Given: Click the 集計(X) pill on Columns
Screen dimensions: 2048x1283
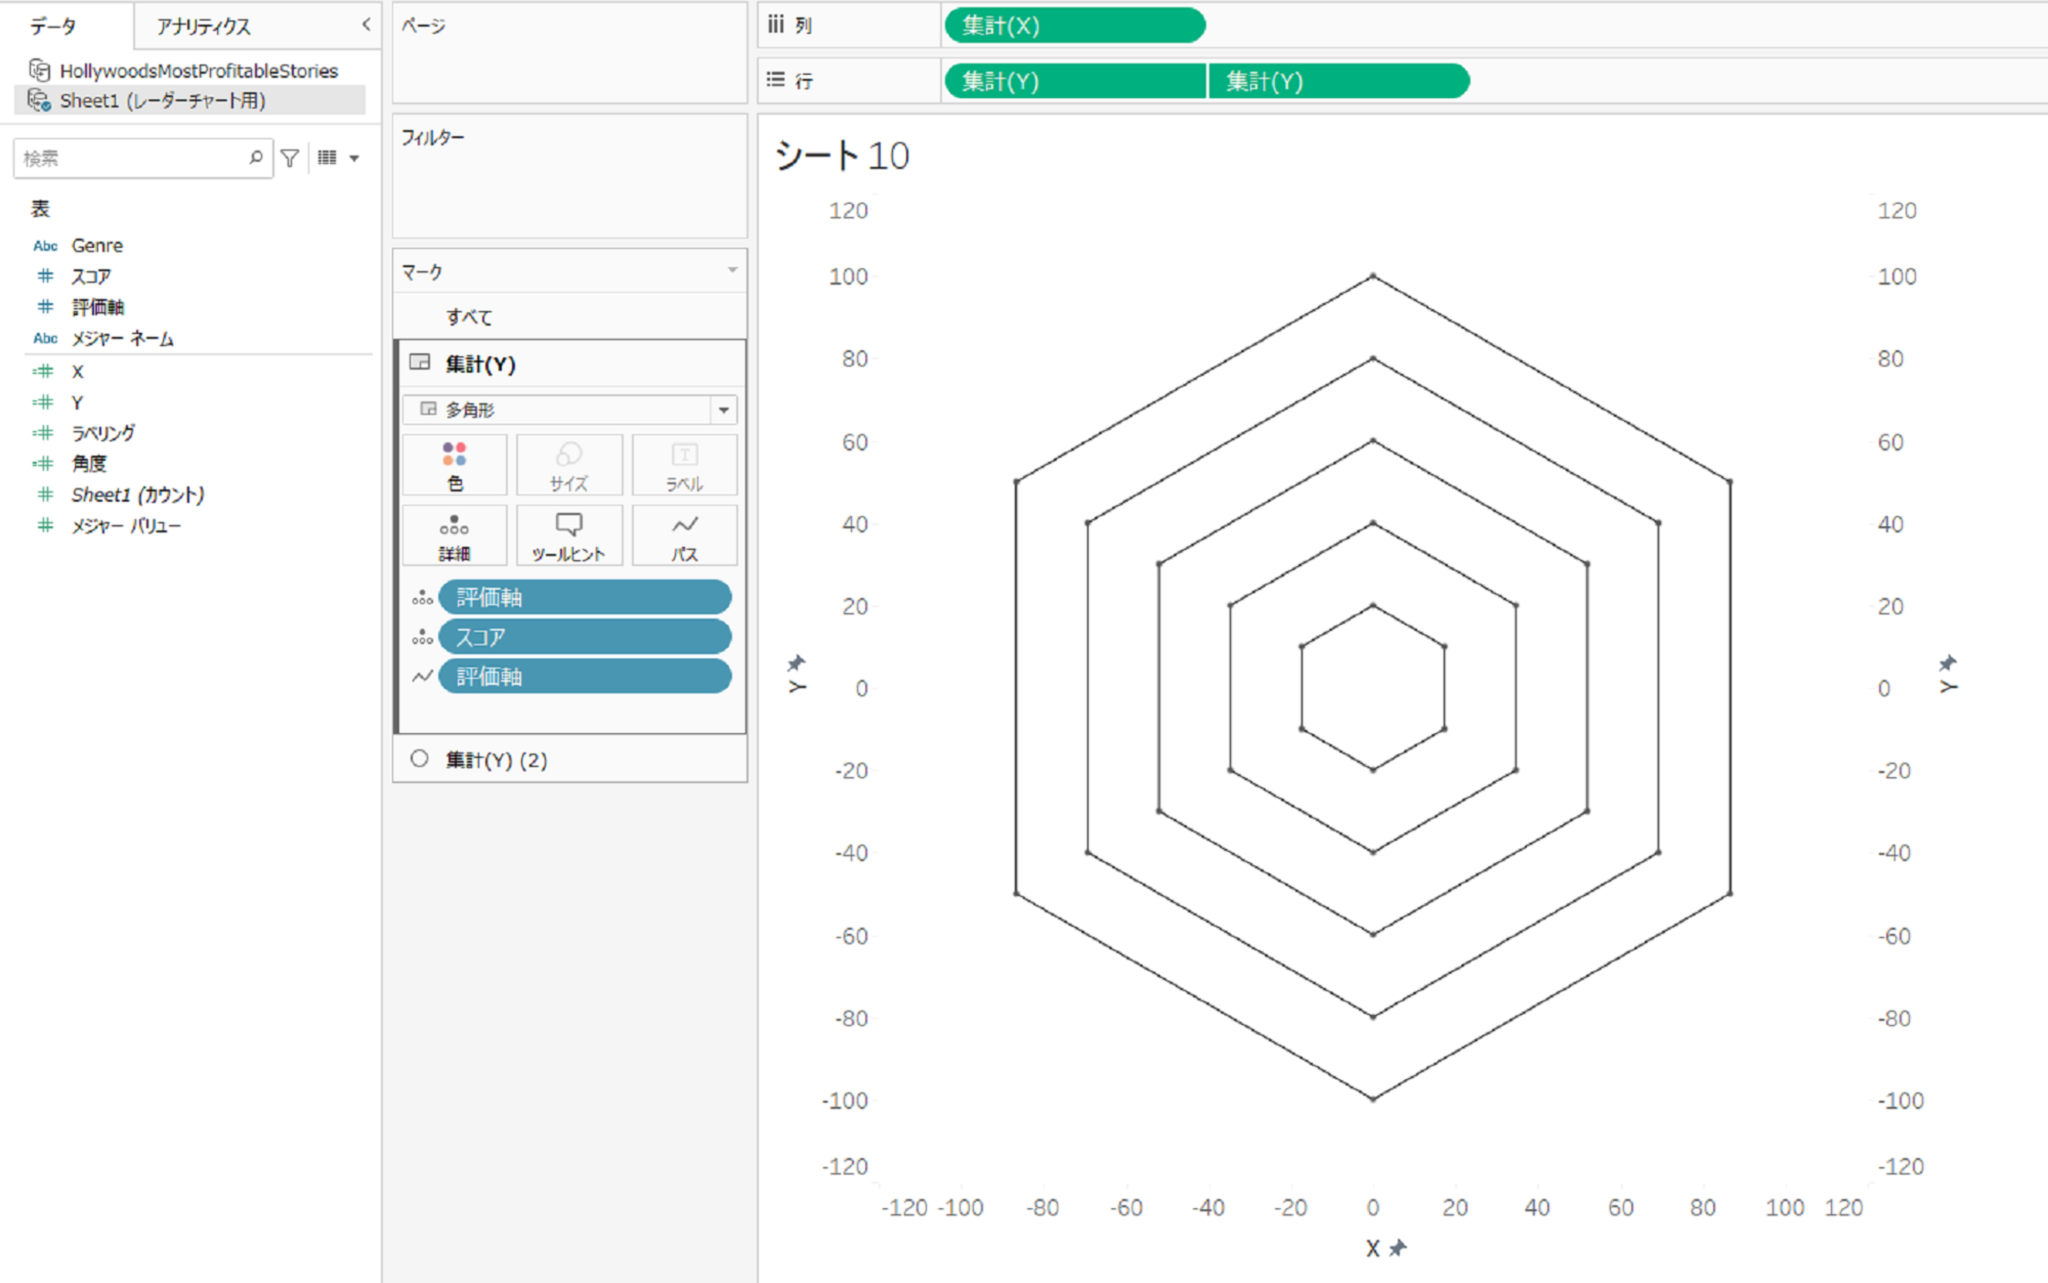Looking at the screenshot, I should point(1073,26).
